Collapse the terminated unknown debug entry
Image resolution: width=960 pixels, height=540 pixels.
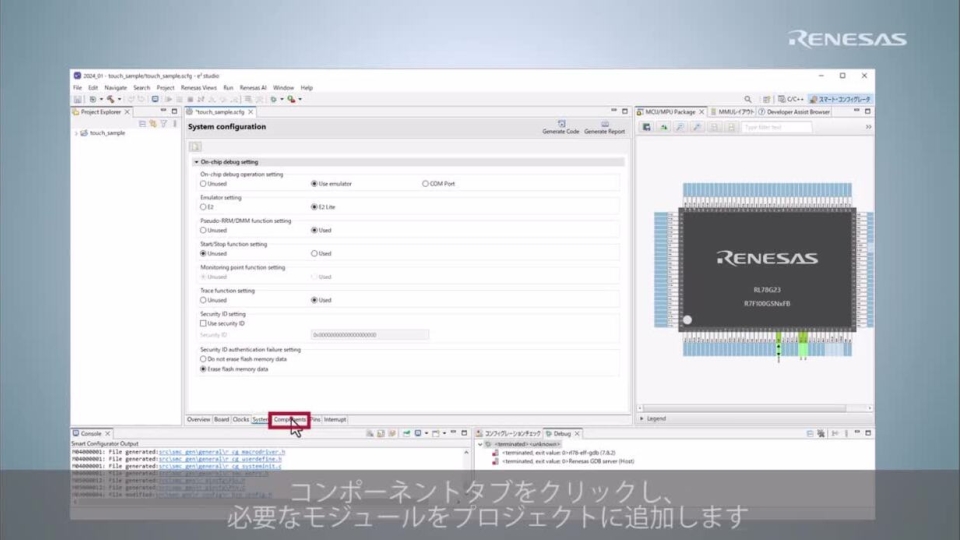click(x=480, y=444)
